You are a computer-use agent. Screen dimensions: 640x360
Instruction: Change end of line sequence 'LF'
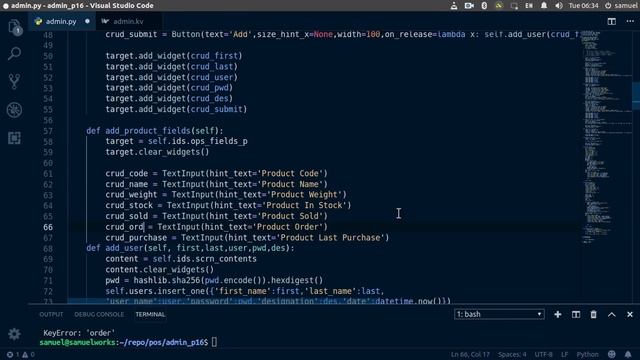point(564,354)
